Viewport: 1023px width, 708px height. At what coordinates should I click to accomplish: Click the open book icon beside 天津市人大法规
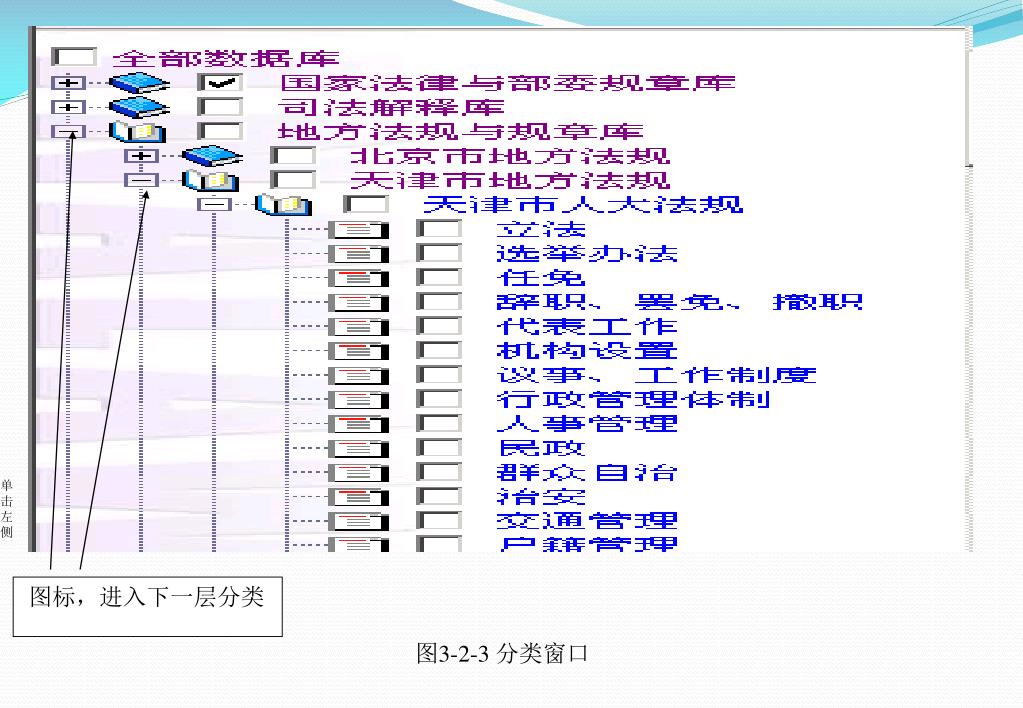283,204
